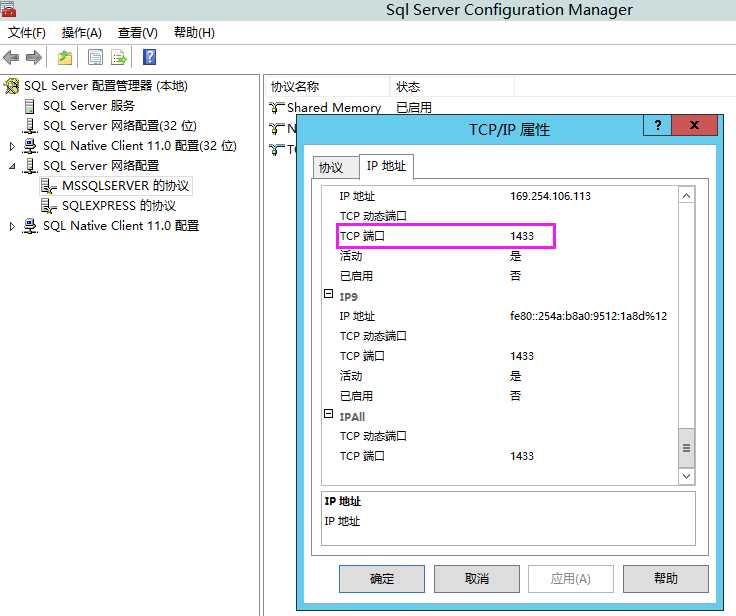736x616 pixels.
Task: Click the SQL Server 服务 icon
Action: tap(30, 106)
